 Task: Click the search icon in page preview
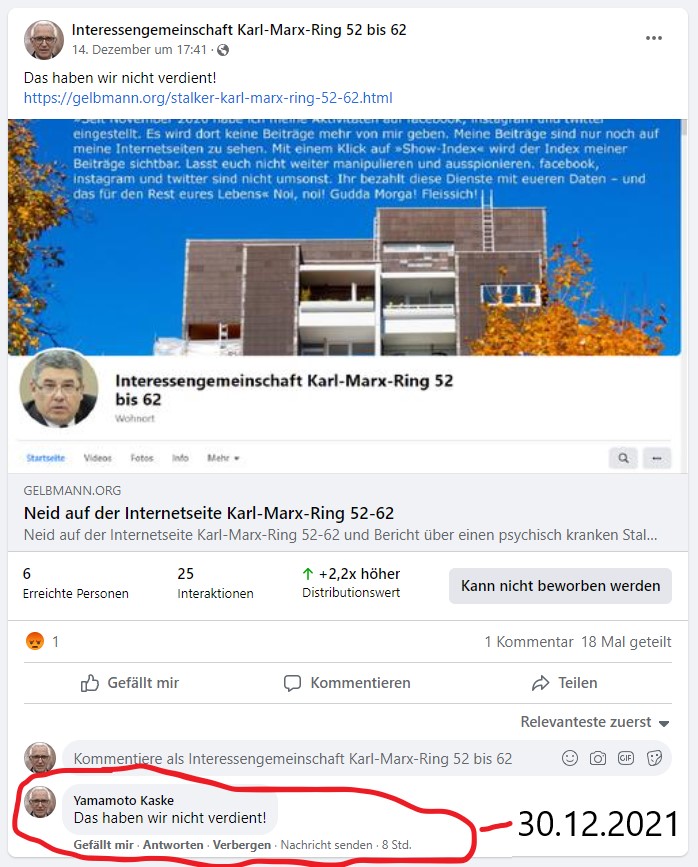pos(623,458)
